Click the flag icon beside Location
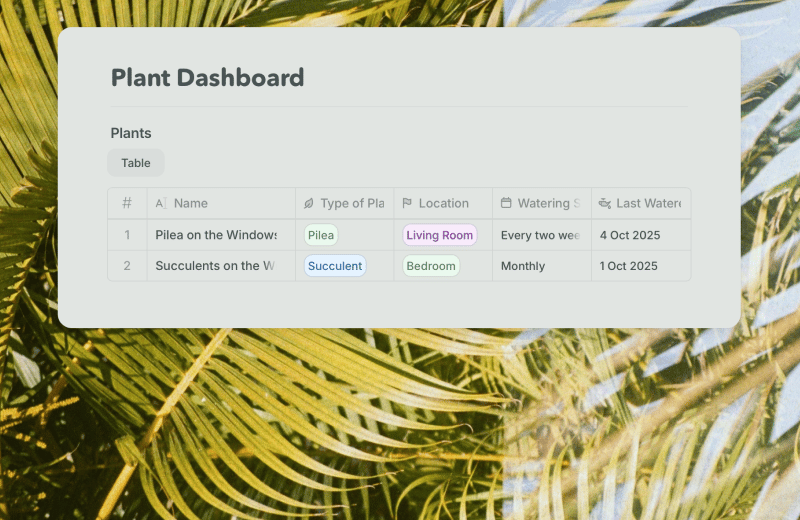This screenshot has width=800, height=520. click(x=407, y=203)
